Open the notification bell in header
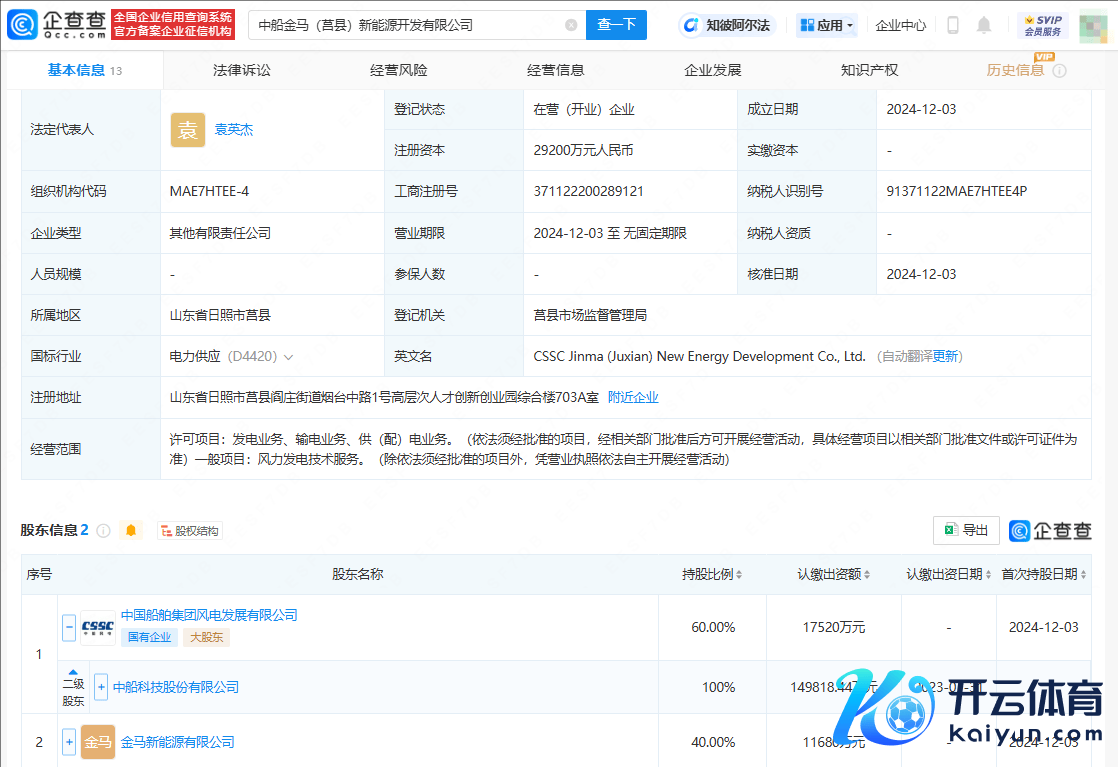This screenshot has width=1118, height=767. click(984, 25)
